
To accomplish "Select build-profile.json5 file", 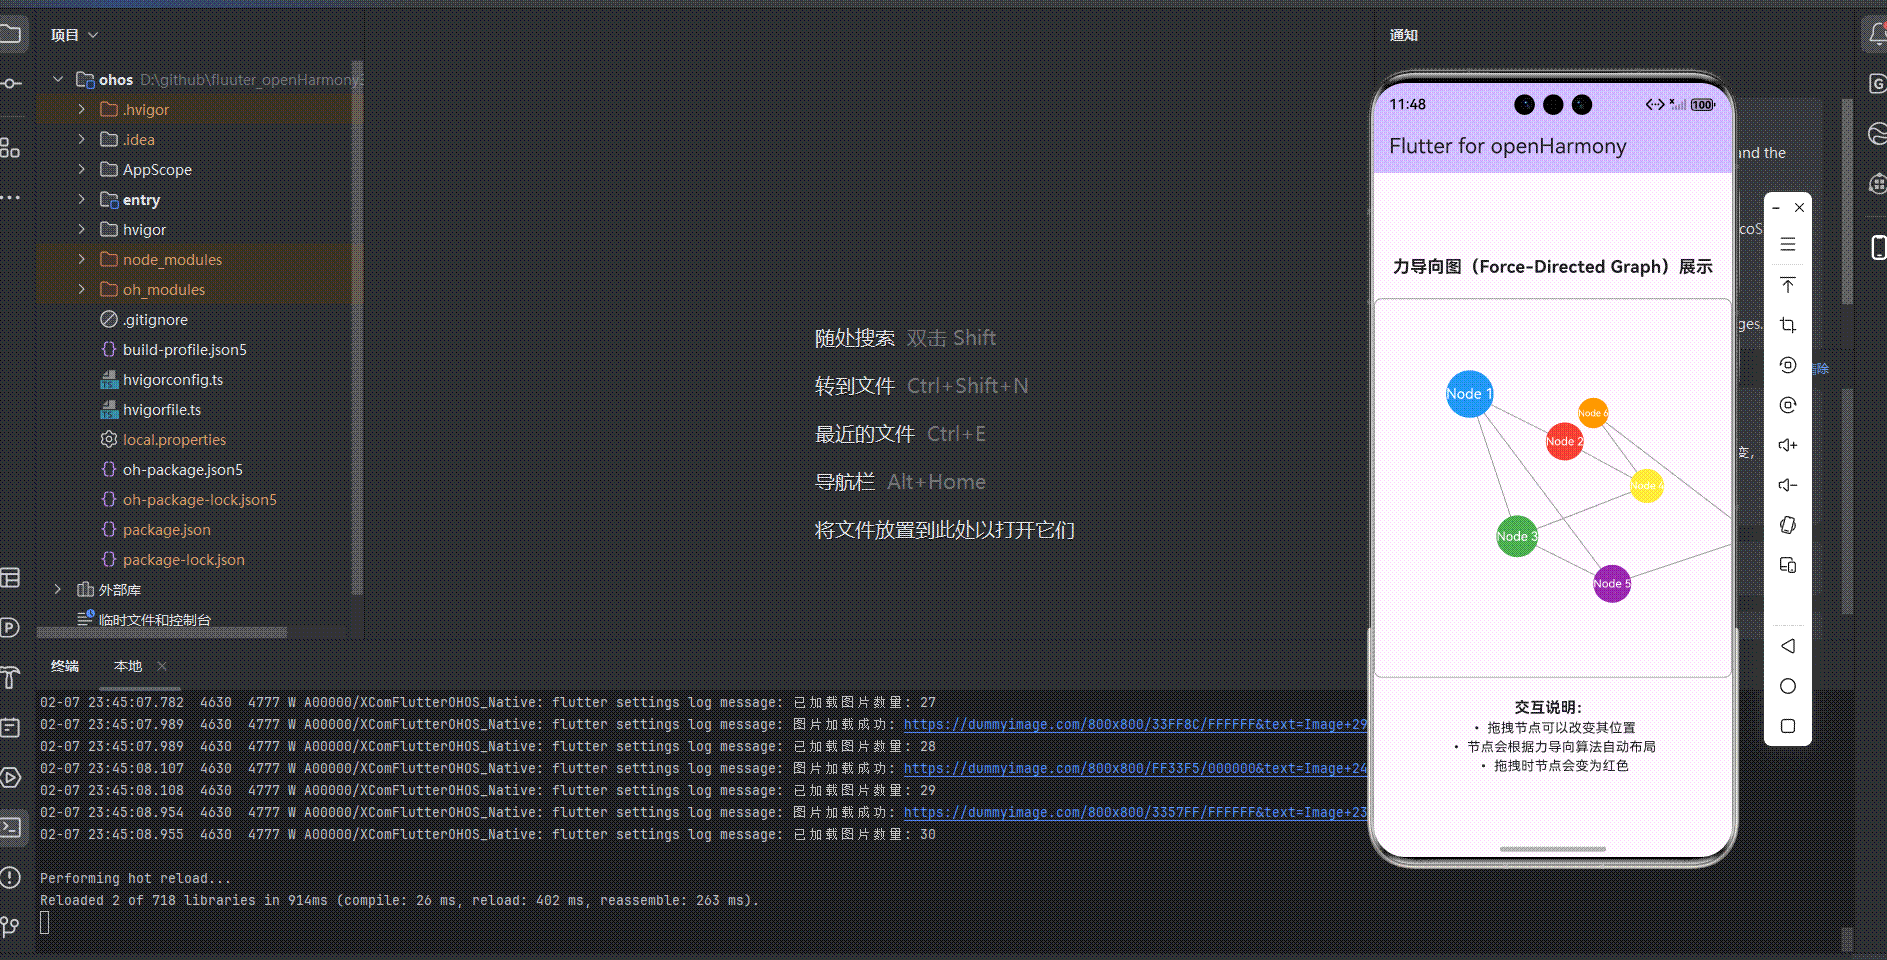I will pos(184,349).
